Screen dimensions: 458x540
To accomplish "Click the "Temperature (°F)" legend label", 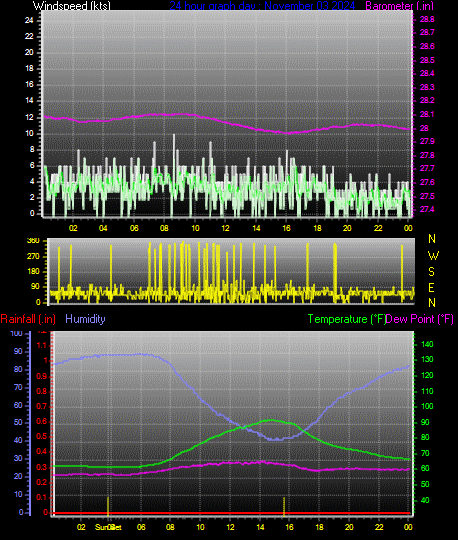I will (347, 319).
